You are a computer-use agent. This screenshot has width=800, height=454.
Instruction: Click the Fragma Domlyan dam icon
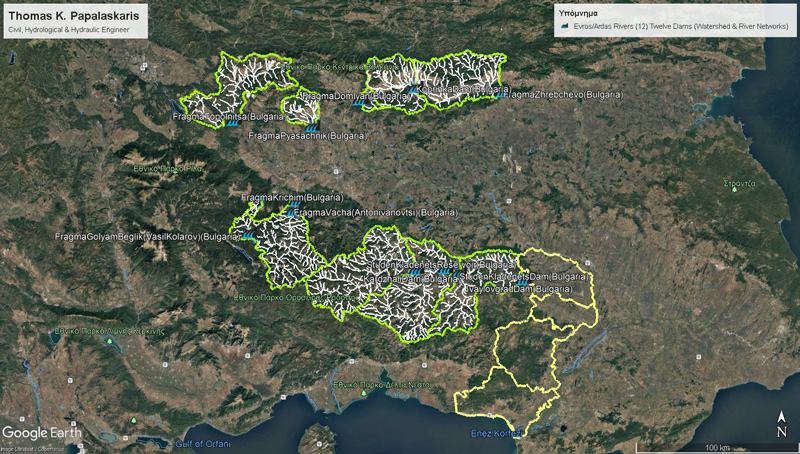(x=357, y=104)
